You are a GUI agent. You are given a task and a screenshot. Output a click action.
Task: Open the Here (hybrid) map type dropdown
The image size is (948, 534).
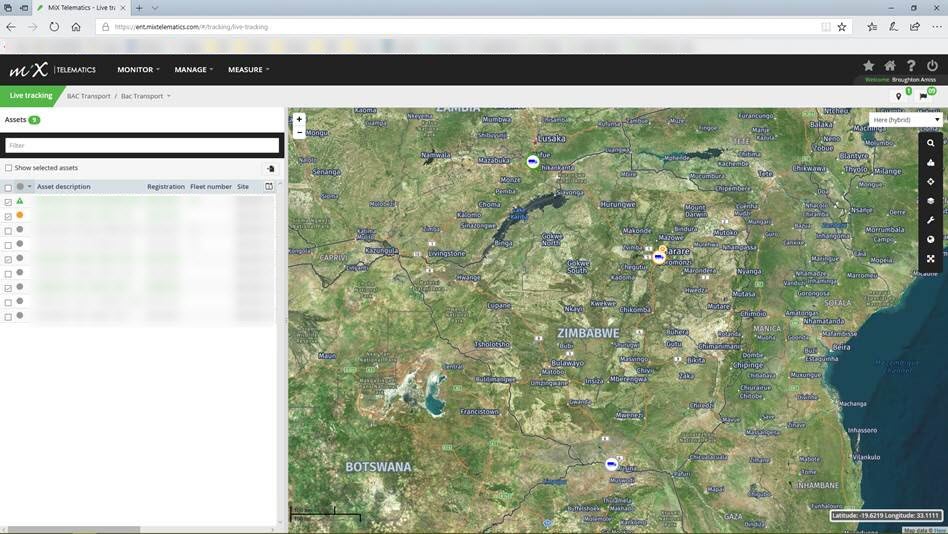pyautogui.click(x=905, y=120)
